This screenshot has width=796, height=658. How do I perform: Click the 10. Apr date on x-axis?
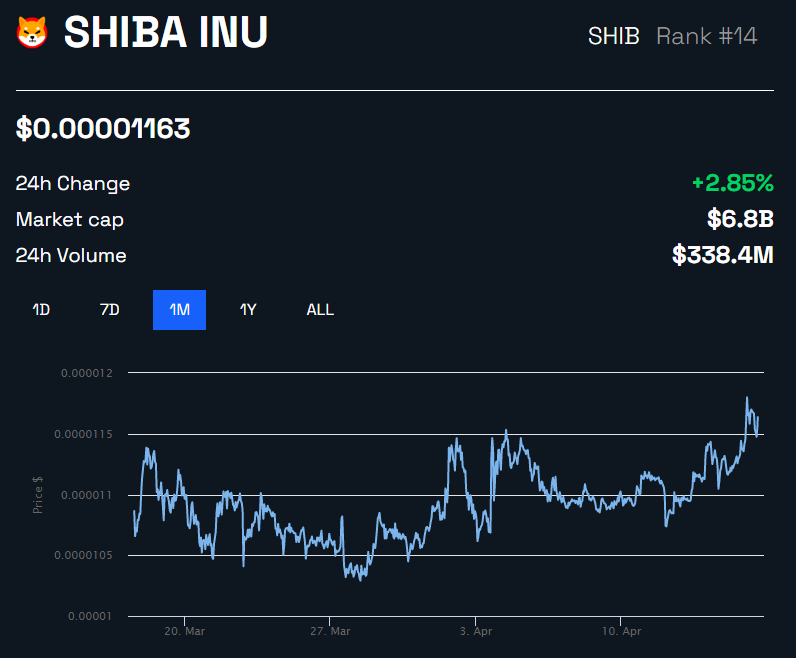pyautogui.click(x=620, y=632)
